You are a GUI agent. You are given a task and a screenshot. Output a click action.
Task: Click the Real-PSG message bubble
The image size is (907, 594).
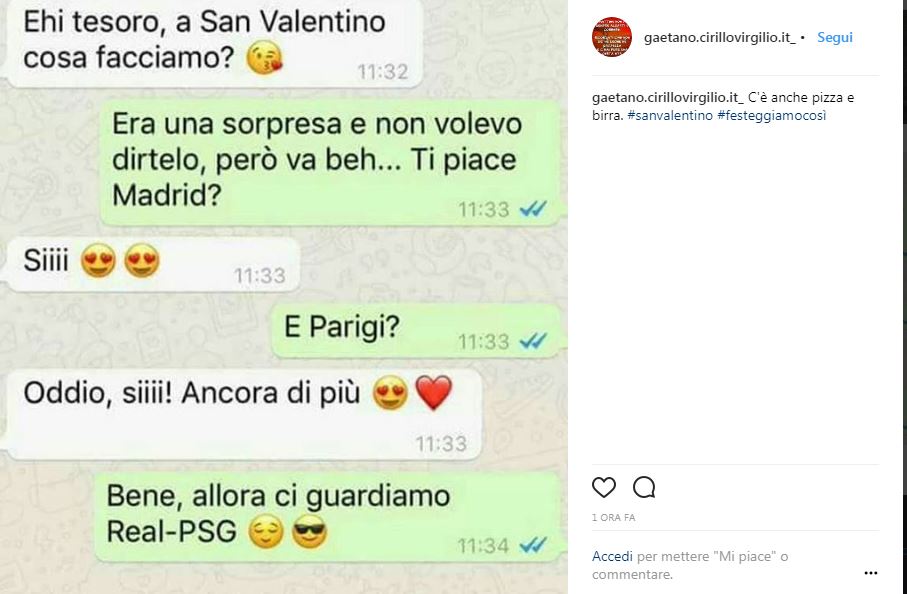327,517
